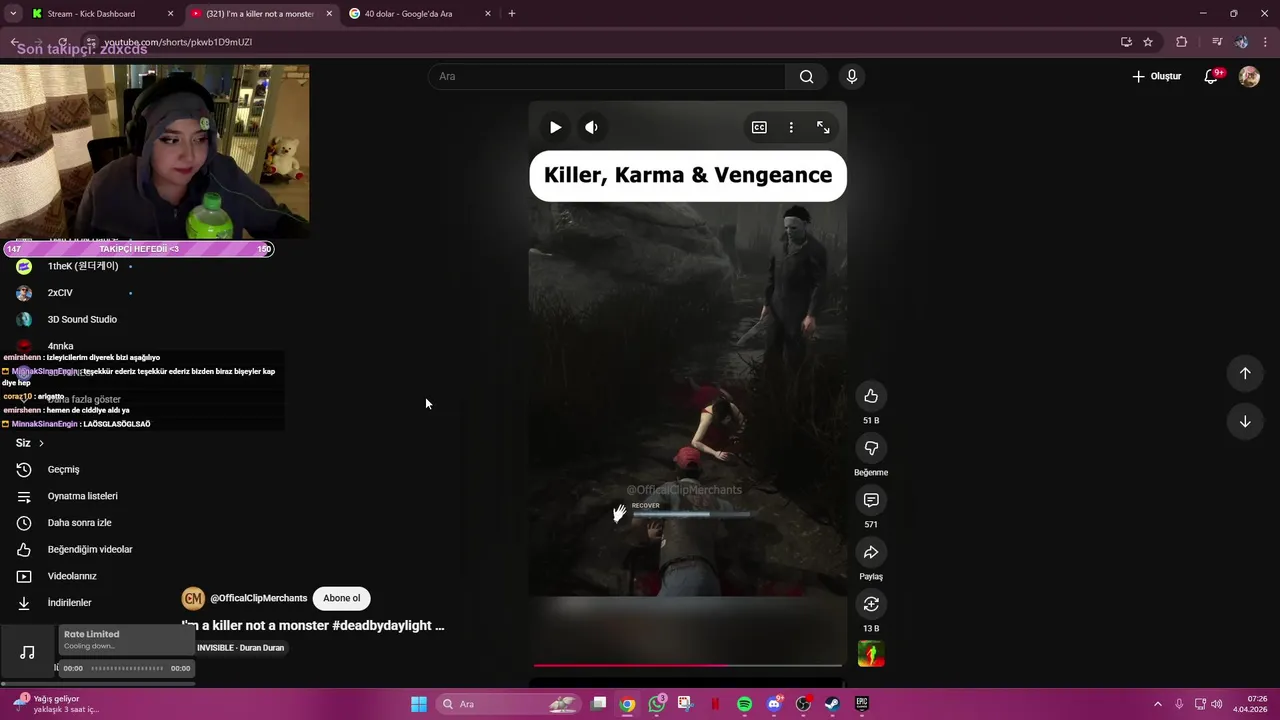Open the Shorts three-dot options menu
Screen dimensions: 1280x720
pyautogui.click(x=791, y=127)
